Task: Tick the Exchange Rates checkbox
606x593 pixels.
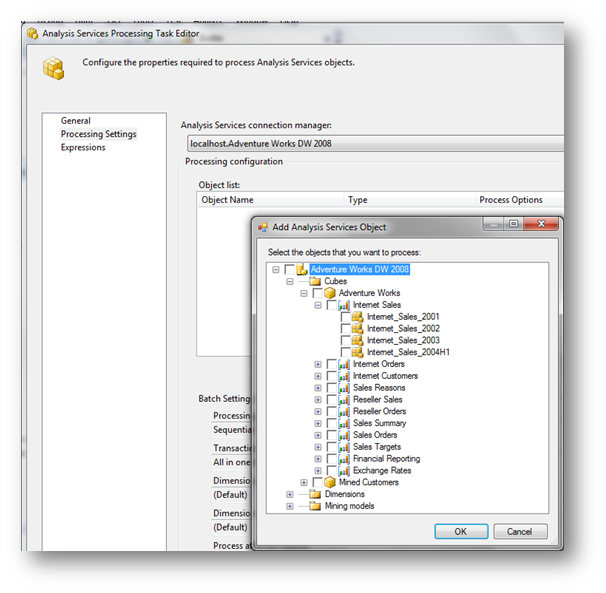Action: (332, 471)
